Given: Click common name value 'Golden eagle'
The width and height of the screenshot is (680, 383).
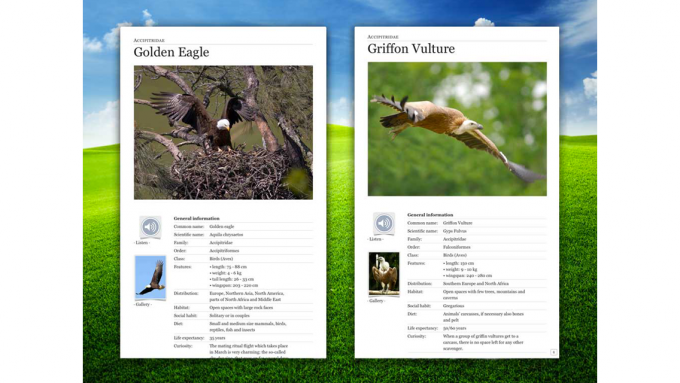Looking at the screenshot, I should point(222,226).
